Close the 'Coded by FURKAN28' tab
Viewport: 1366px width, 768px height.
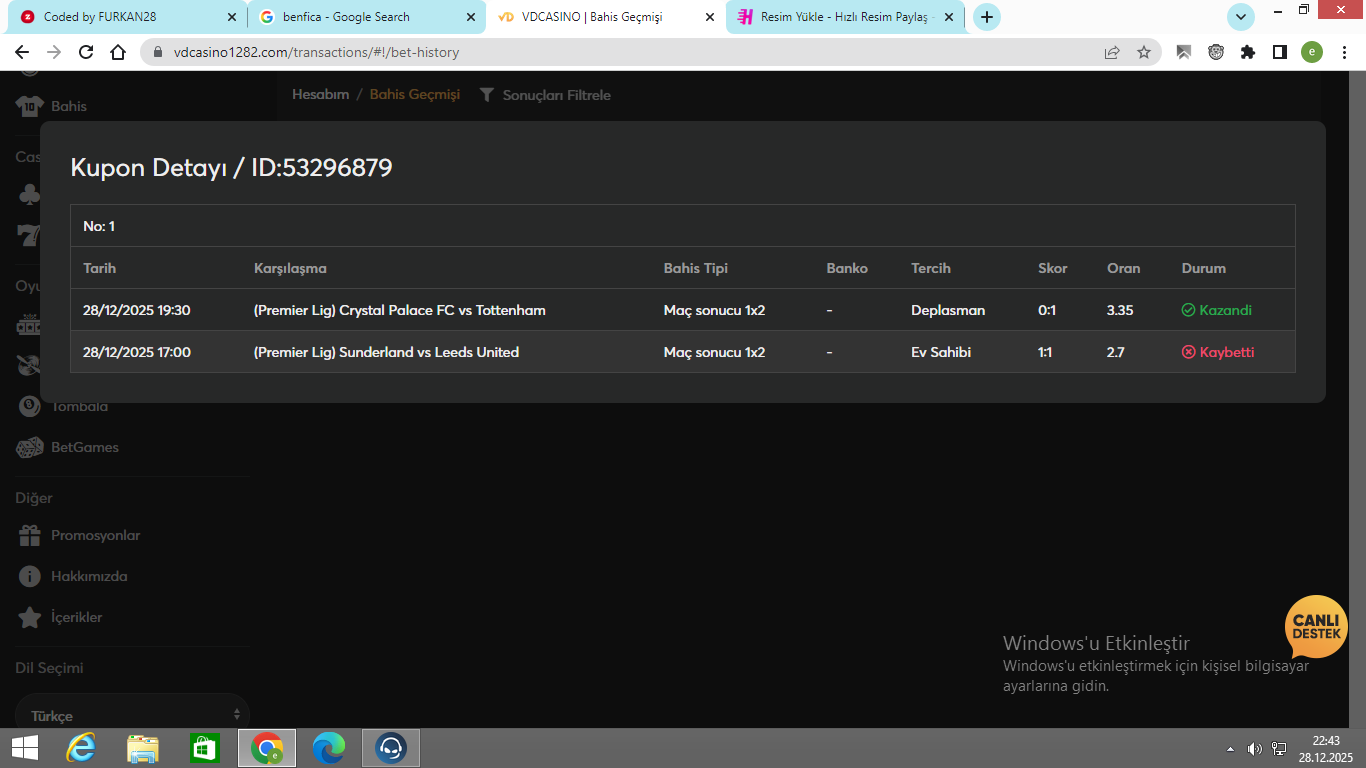232,17
